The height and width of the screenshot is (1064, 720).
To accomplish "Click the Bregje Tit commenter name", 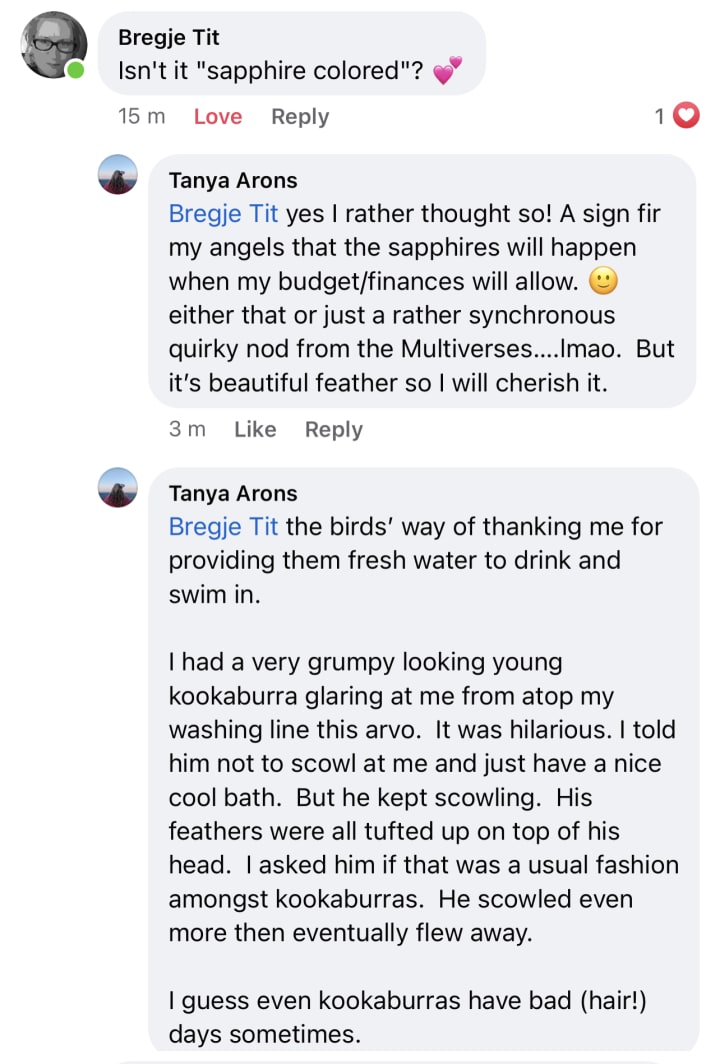I will [168, 37].
